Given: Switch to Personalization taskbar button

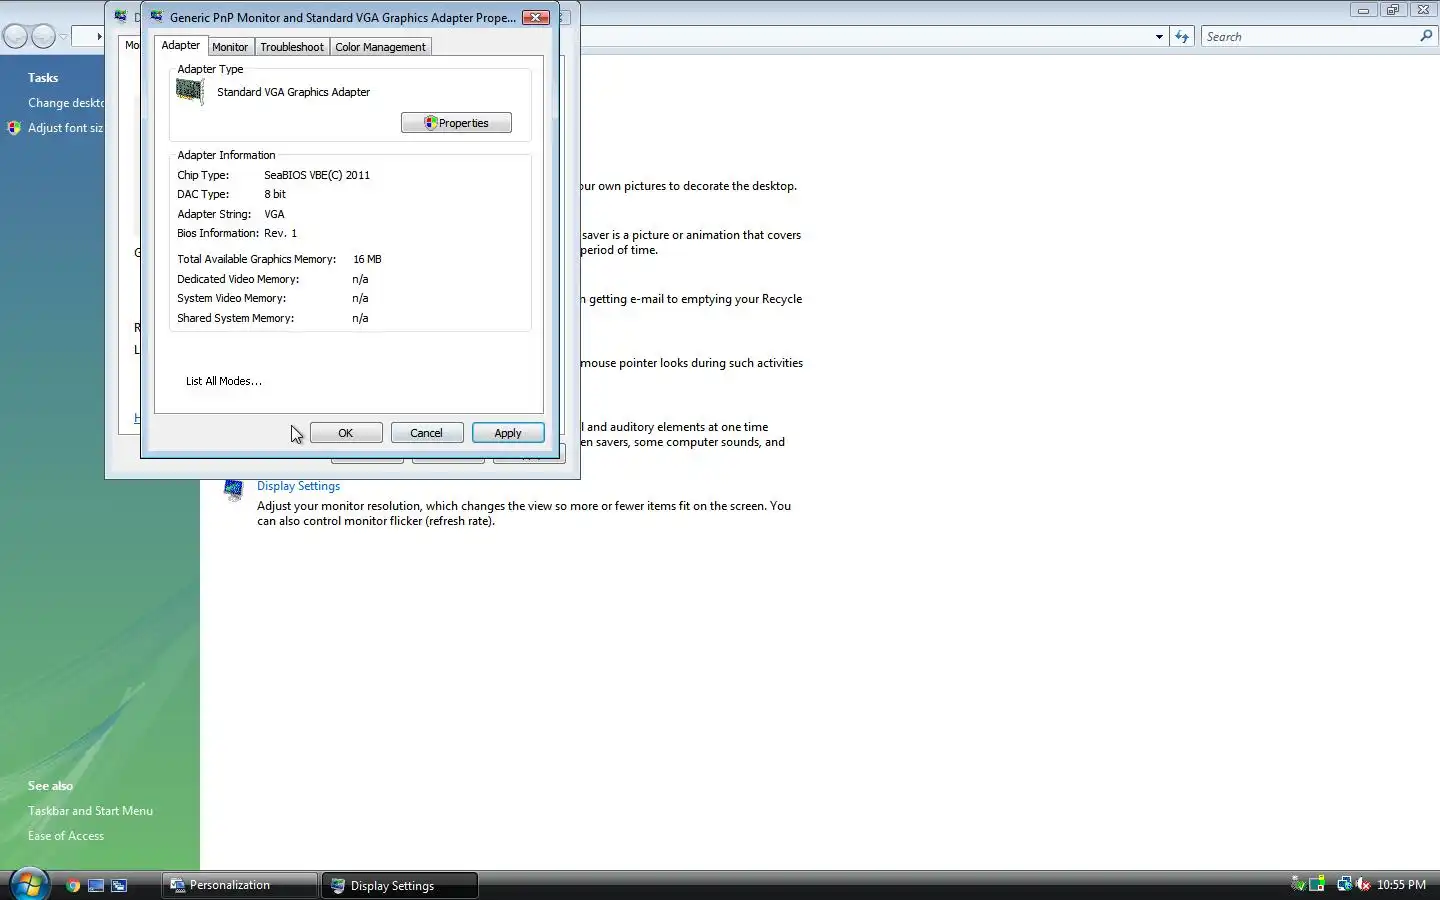Looking at the screenshot, I should pos(240,885).
